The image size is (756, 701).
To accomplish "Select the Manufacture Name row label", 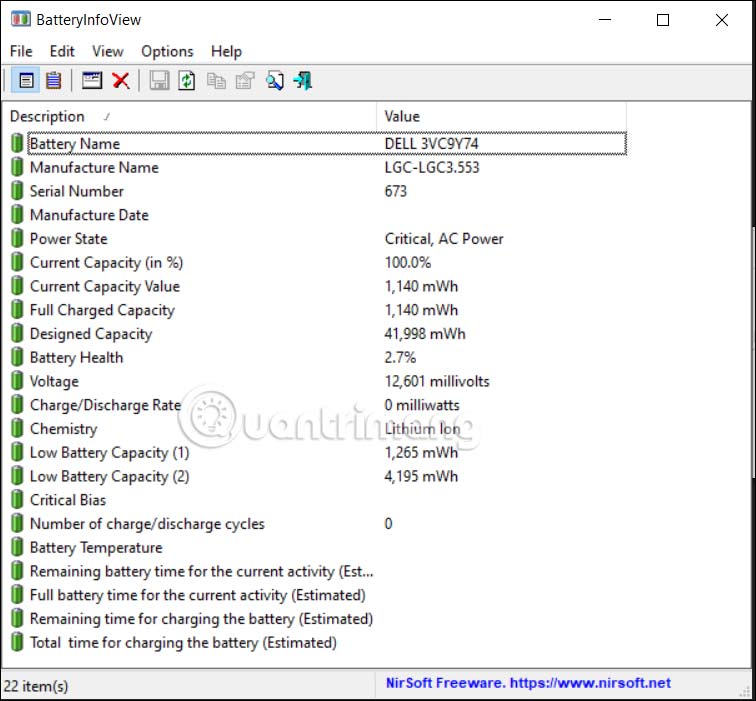I will tap(94, 167).
